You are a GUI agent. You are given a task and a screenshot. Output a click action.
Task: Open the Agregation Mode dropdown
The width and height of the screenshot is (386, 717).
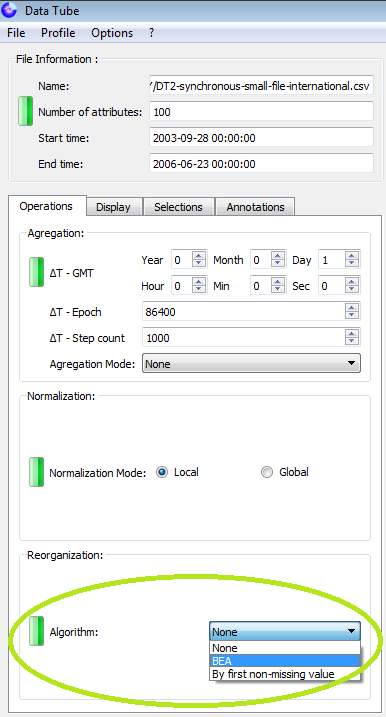(251, 364)
